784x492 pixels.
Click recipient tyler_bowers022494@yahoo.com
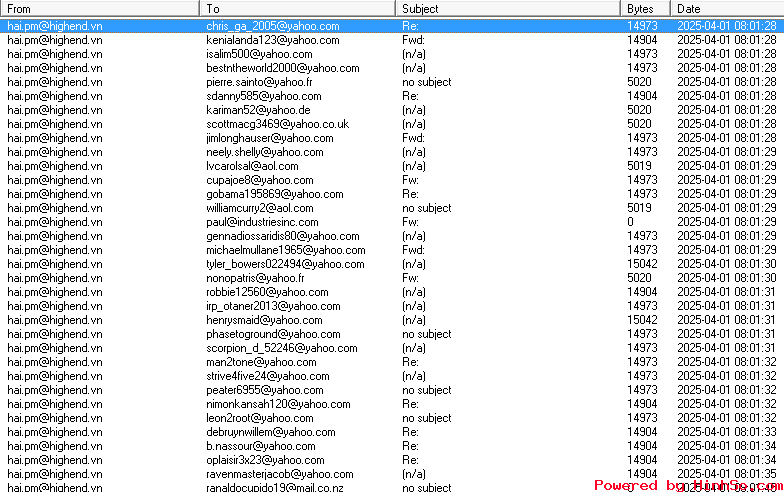tap(285, 264)
